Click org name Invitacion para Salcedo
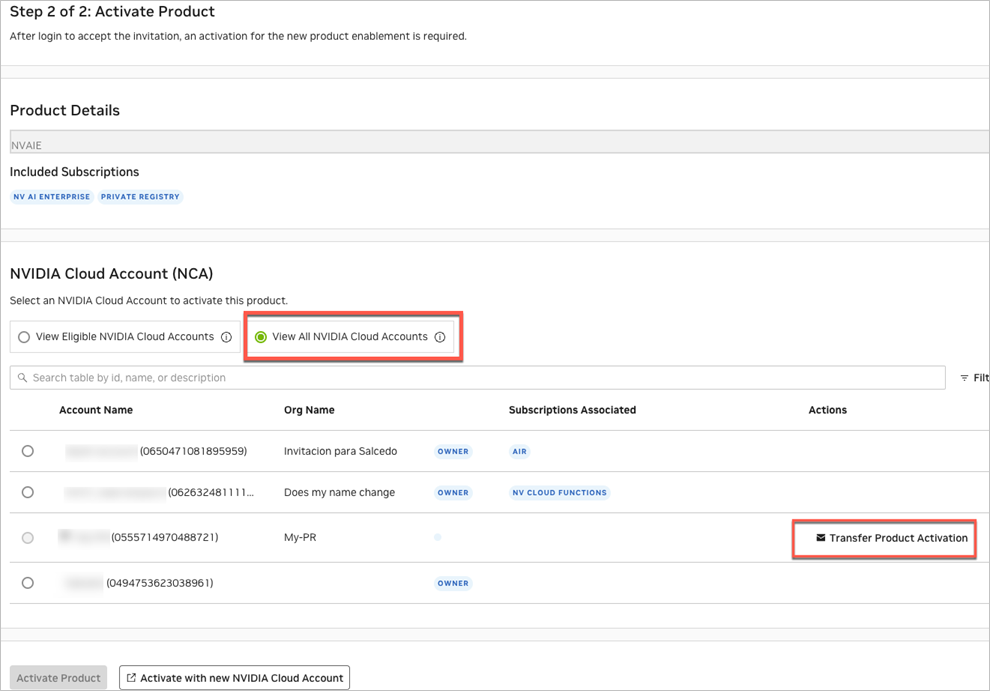Image resolution: width=990 pixels, height=691 pixels. click(340, 451)
